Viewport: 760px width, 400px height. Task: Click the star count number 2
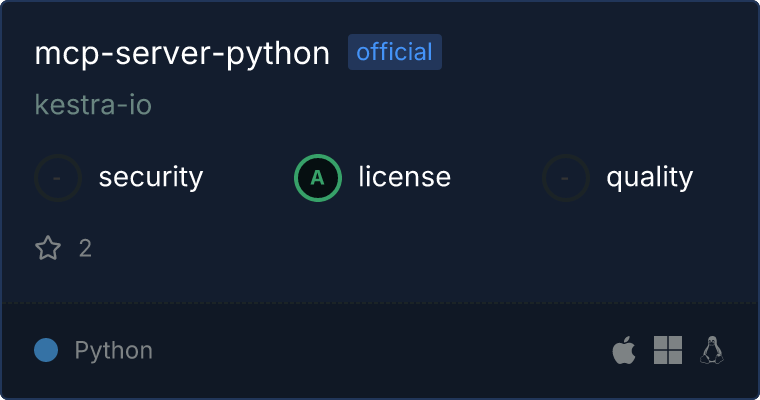[x=85, y=248]
